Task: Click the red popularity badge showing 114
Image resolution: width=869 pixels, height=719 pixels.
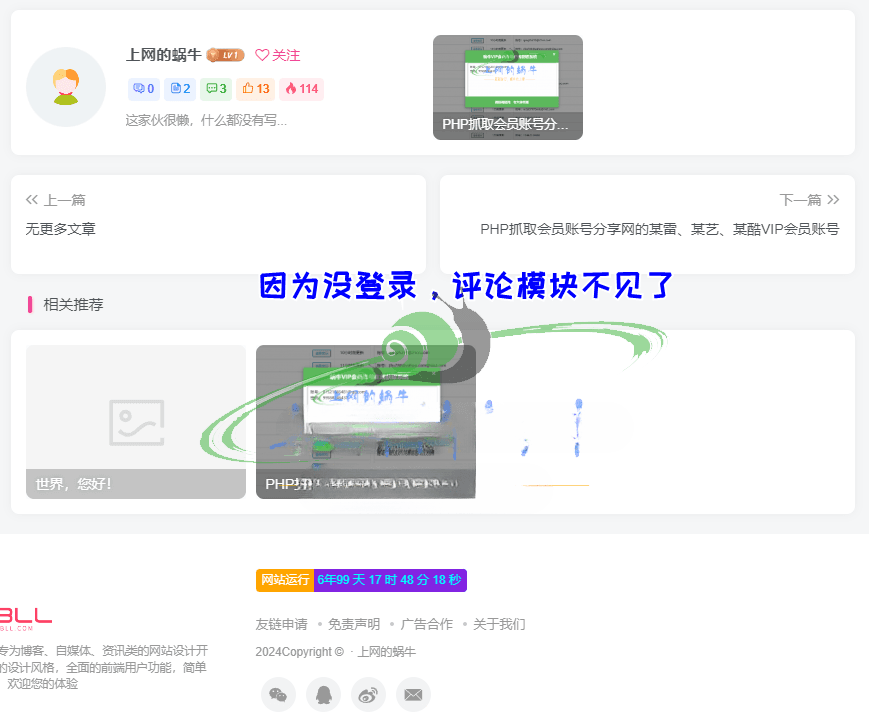Action: pyautogui.click(x=301, y=89)
